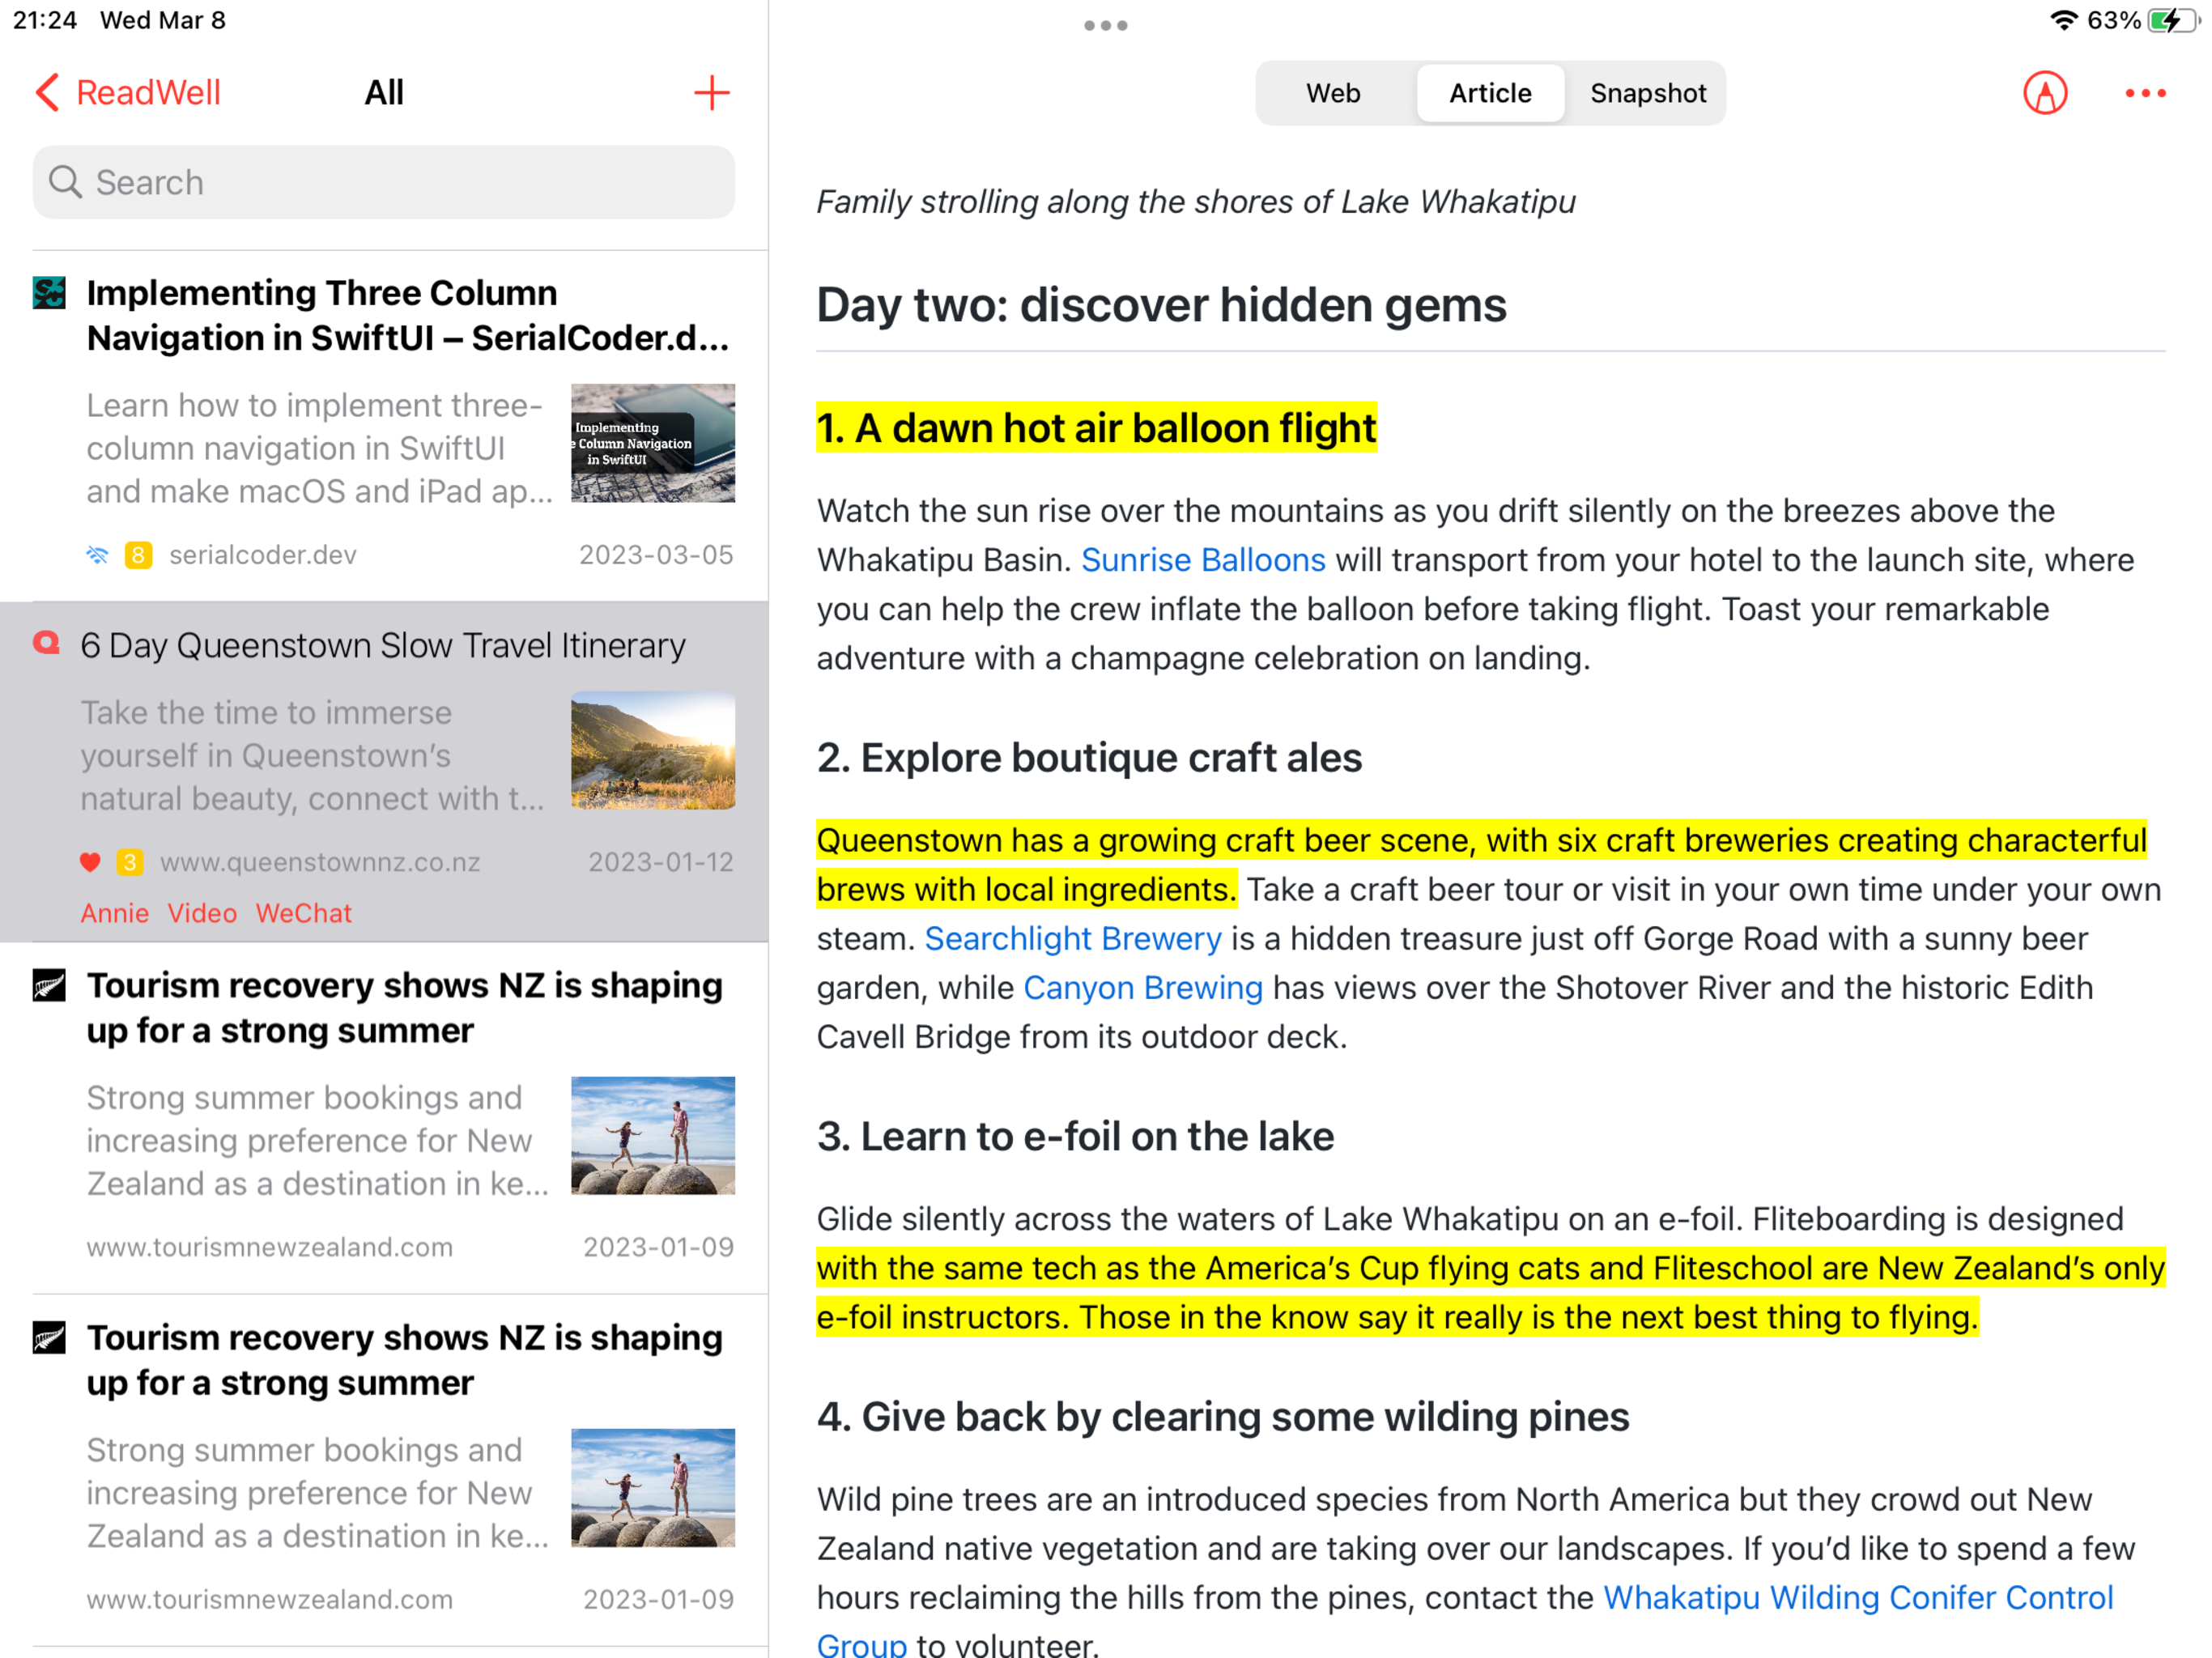Open second Tourism article beach thumbnail
Viewport: 2212px width, 1658px height.
pyautogui.click(x=653, y=1487)
